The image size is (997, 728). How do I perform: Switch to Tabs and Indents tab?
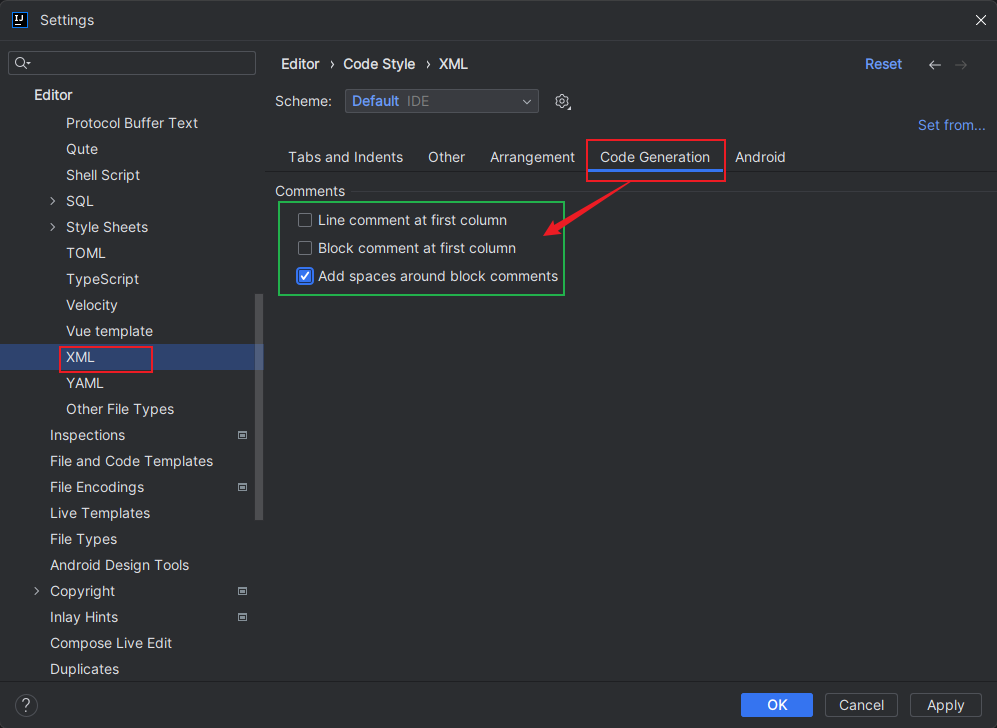click(345, 157)
